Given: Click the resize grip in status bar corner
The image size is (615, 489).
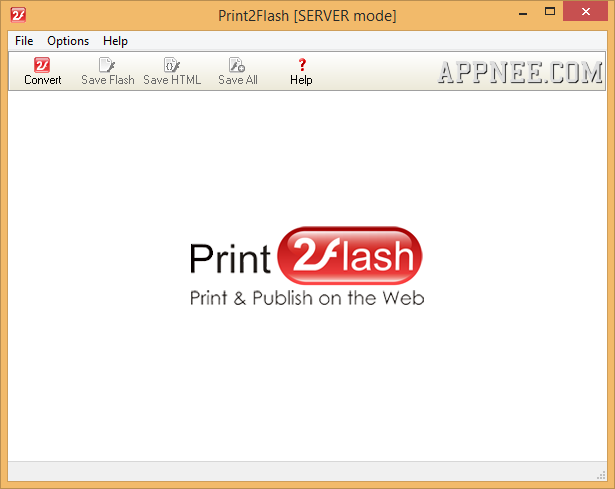Looking at the screenshot, I should tap(601, 475).
